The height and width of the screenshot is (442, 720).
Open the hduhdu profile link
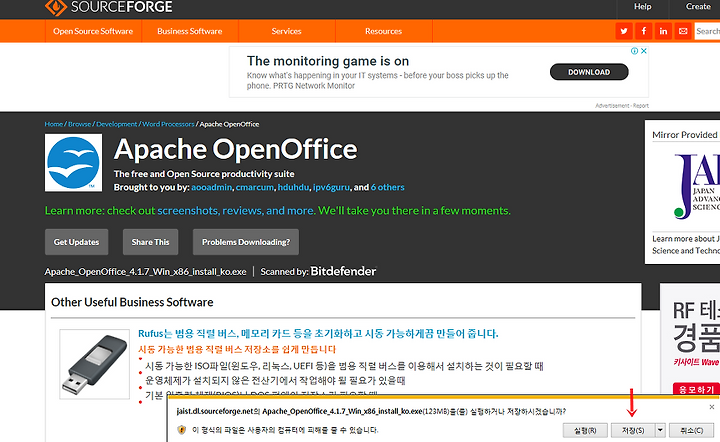(293, 187)
